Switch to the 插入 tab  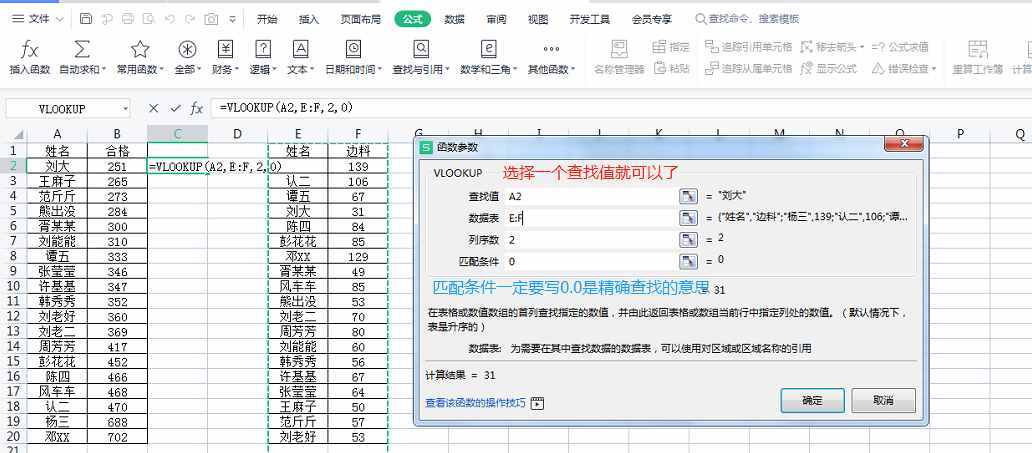[309, 20]
